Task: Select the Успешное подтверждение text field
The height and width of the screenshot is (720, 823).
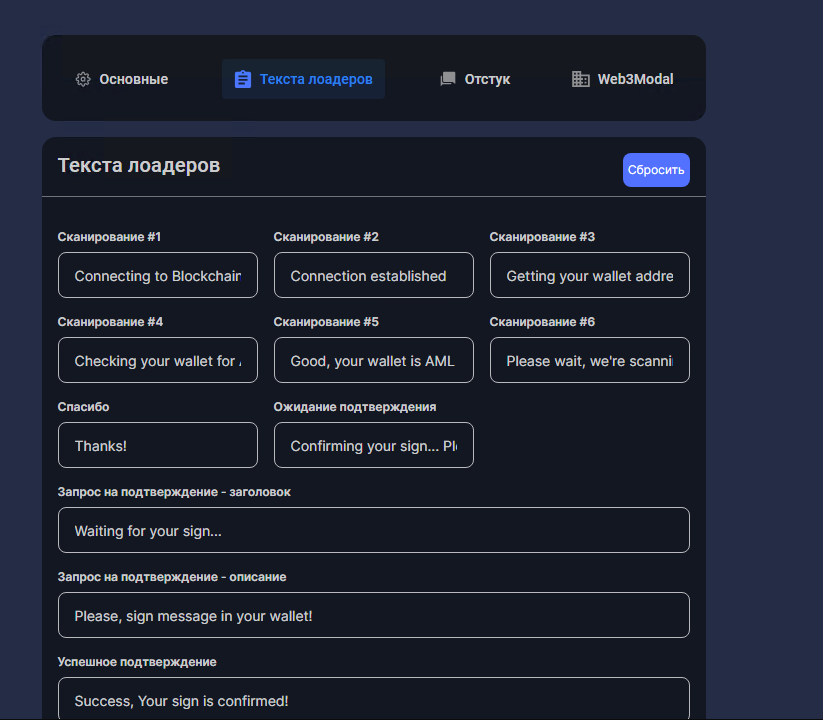Action: coord(374,699)
